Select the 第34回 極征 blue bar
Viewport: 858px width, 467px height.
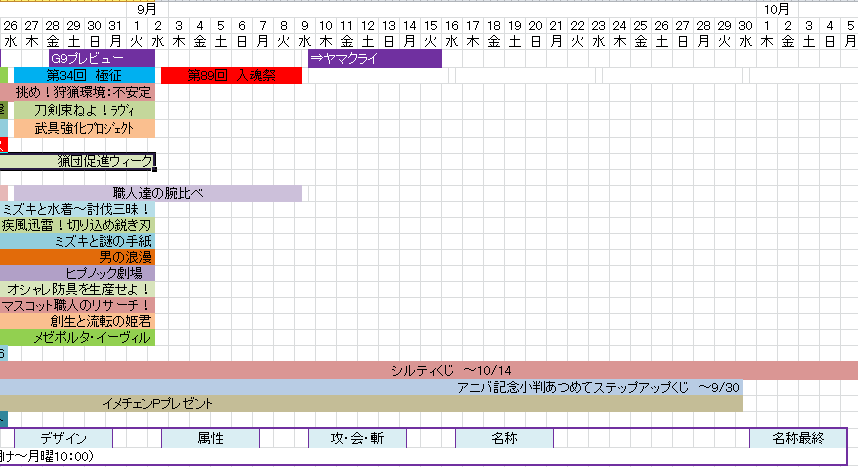point(84,76)
